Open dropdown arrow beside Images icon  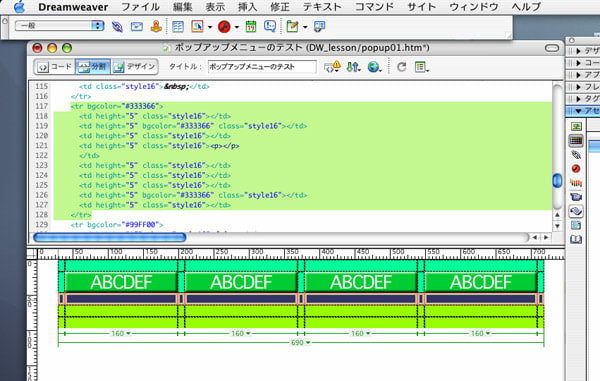coord(210,27)
